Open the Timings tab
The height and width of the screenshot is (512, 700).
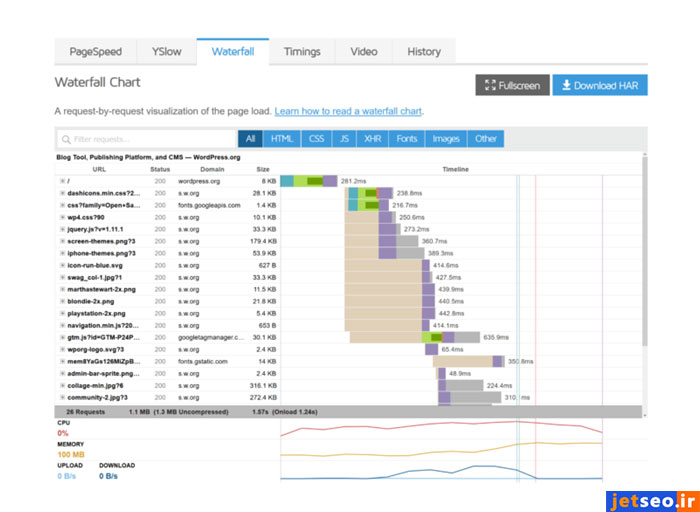[302, 52]
